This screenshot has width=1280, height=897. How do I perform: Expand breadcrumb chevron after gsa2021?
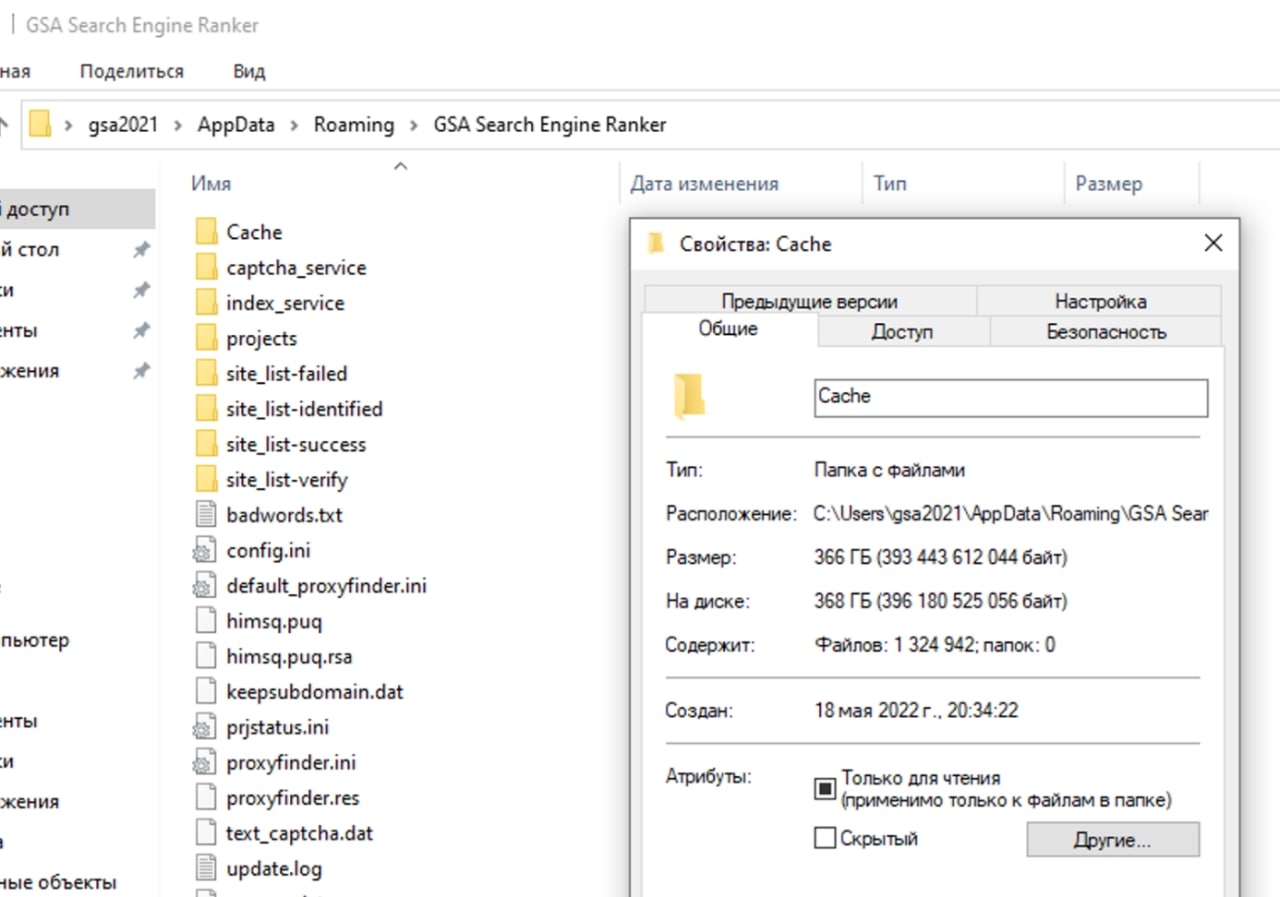(x=177, y=126)
